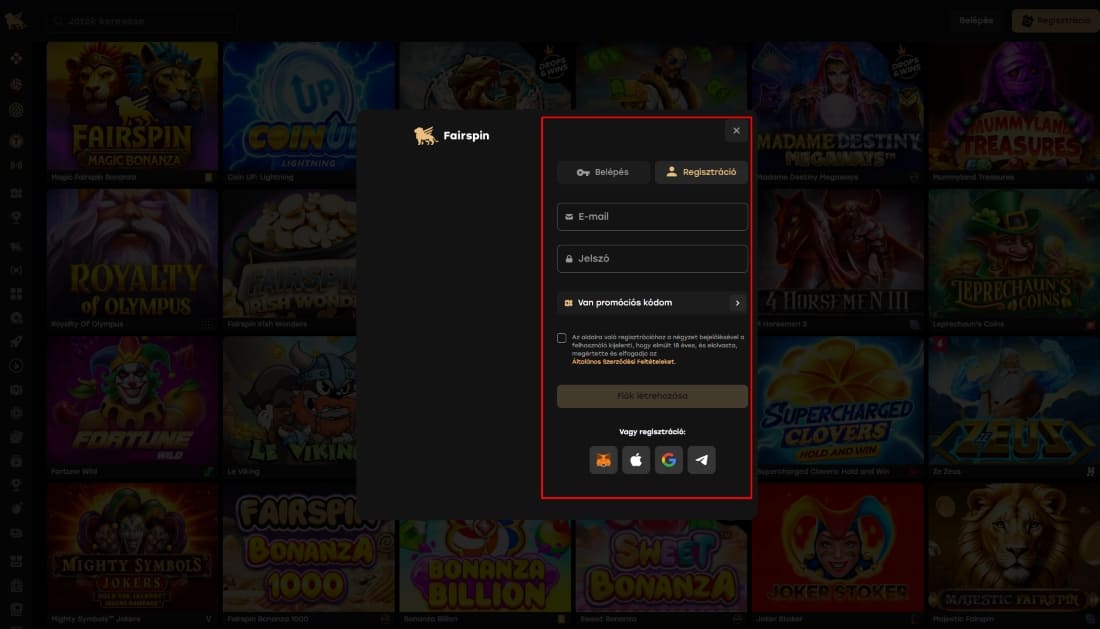
Task: Register with the Apple icon
Action: point(636,460)
